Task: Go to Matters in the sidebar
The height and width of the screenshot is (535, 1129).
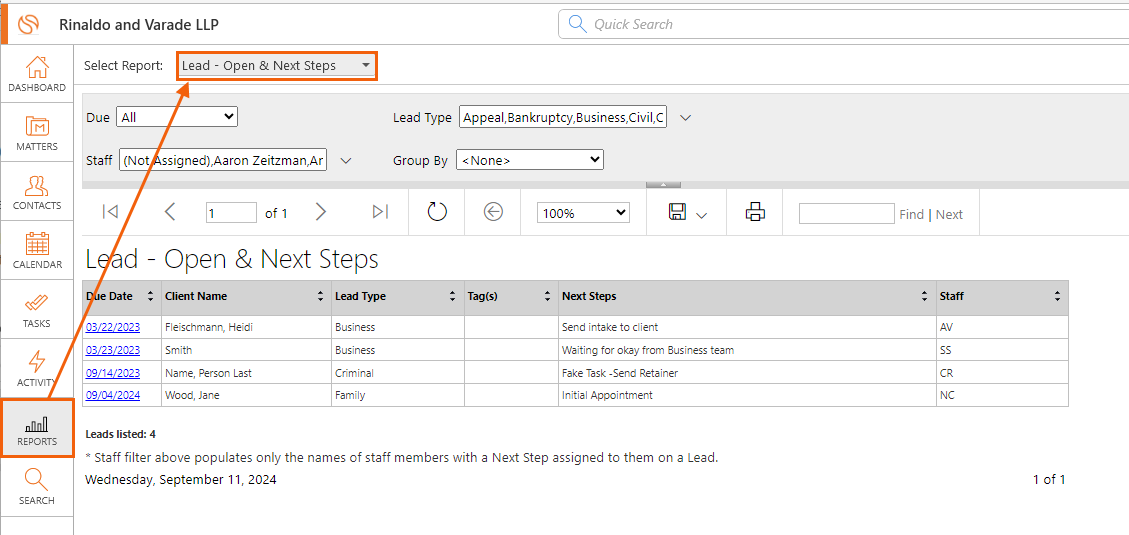Action: click(x=37, y=132)
